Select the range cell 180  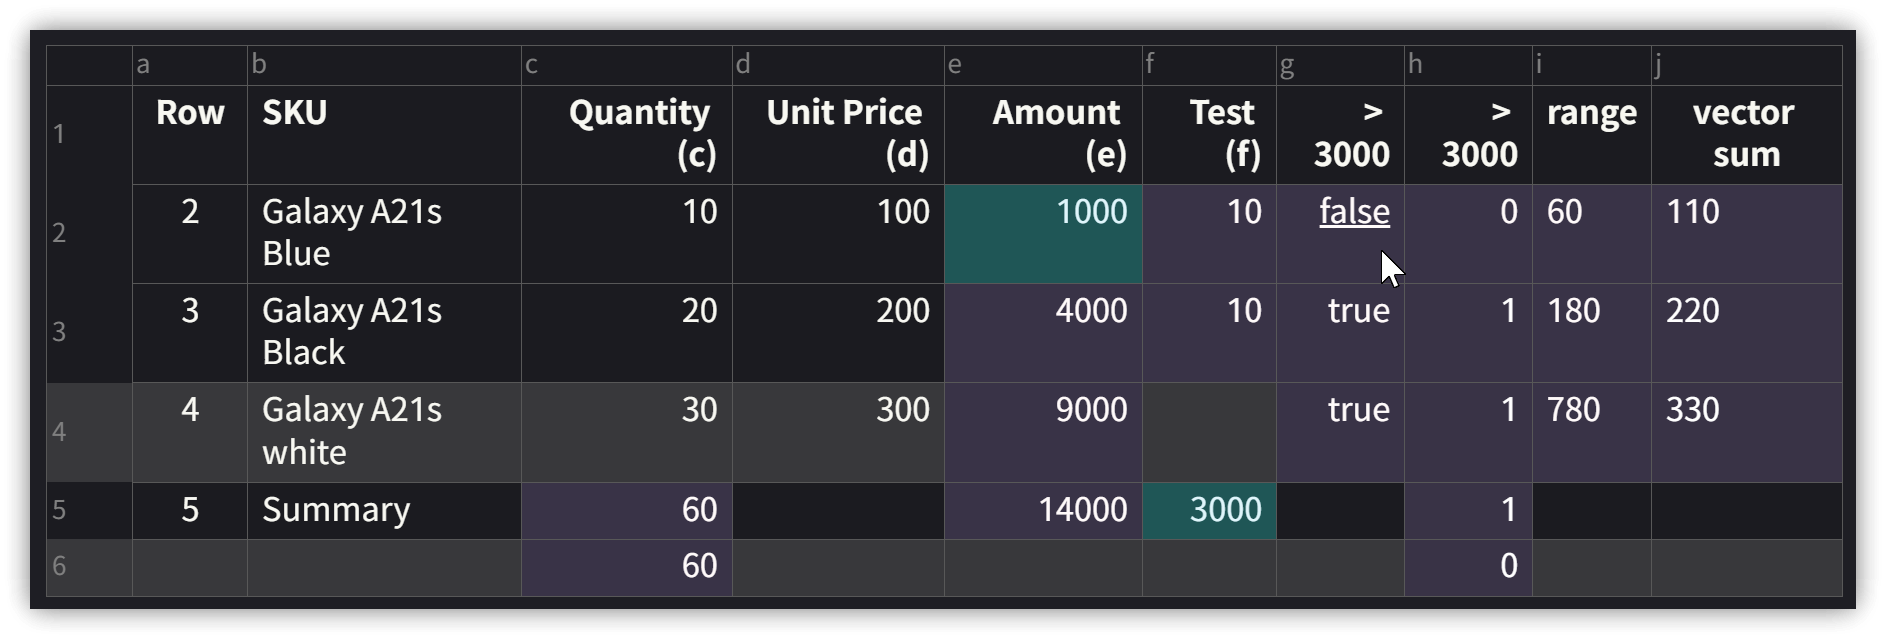click(x=1592, y=333)
